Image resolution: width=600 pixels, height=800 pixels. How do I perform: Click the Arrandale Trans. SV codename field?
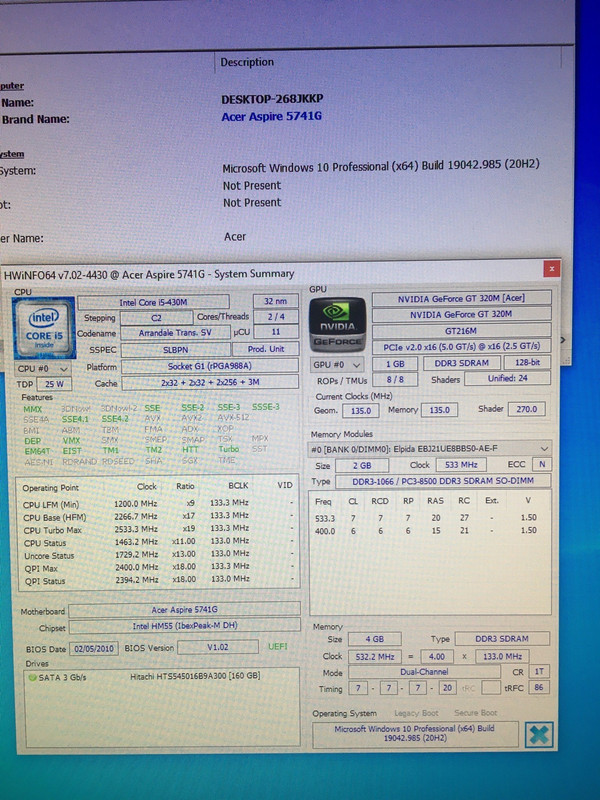point(175,333)
